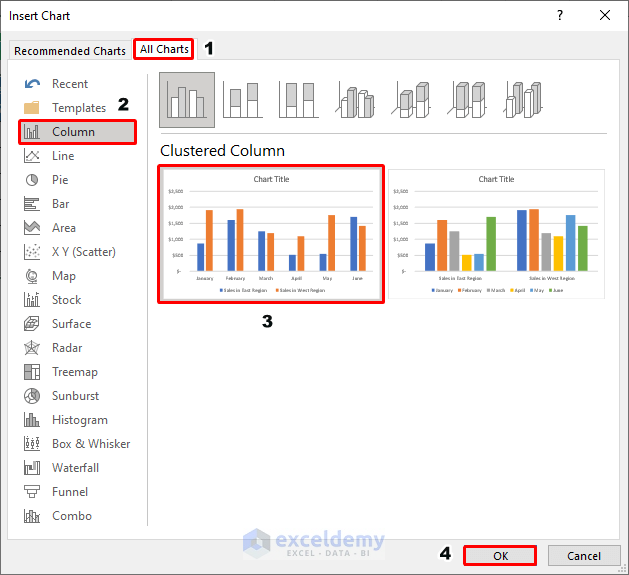
Task: Choose the 3-D Stacked Column icon
Action: [x=411, y=100]
